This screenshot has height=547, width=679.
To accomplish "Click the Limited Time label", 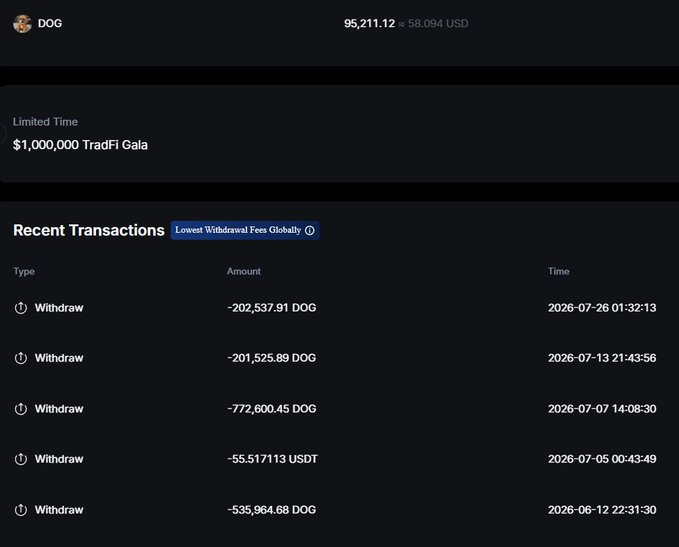I will coord(45,122).
